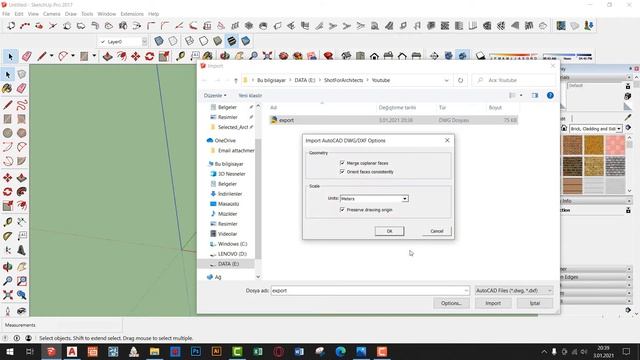
Task: Select OneDrive in navigation pane
Action: pyautogui.click(x=225, y=140)
